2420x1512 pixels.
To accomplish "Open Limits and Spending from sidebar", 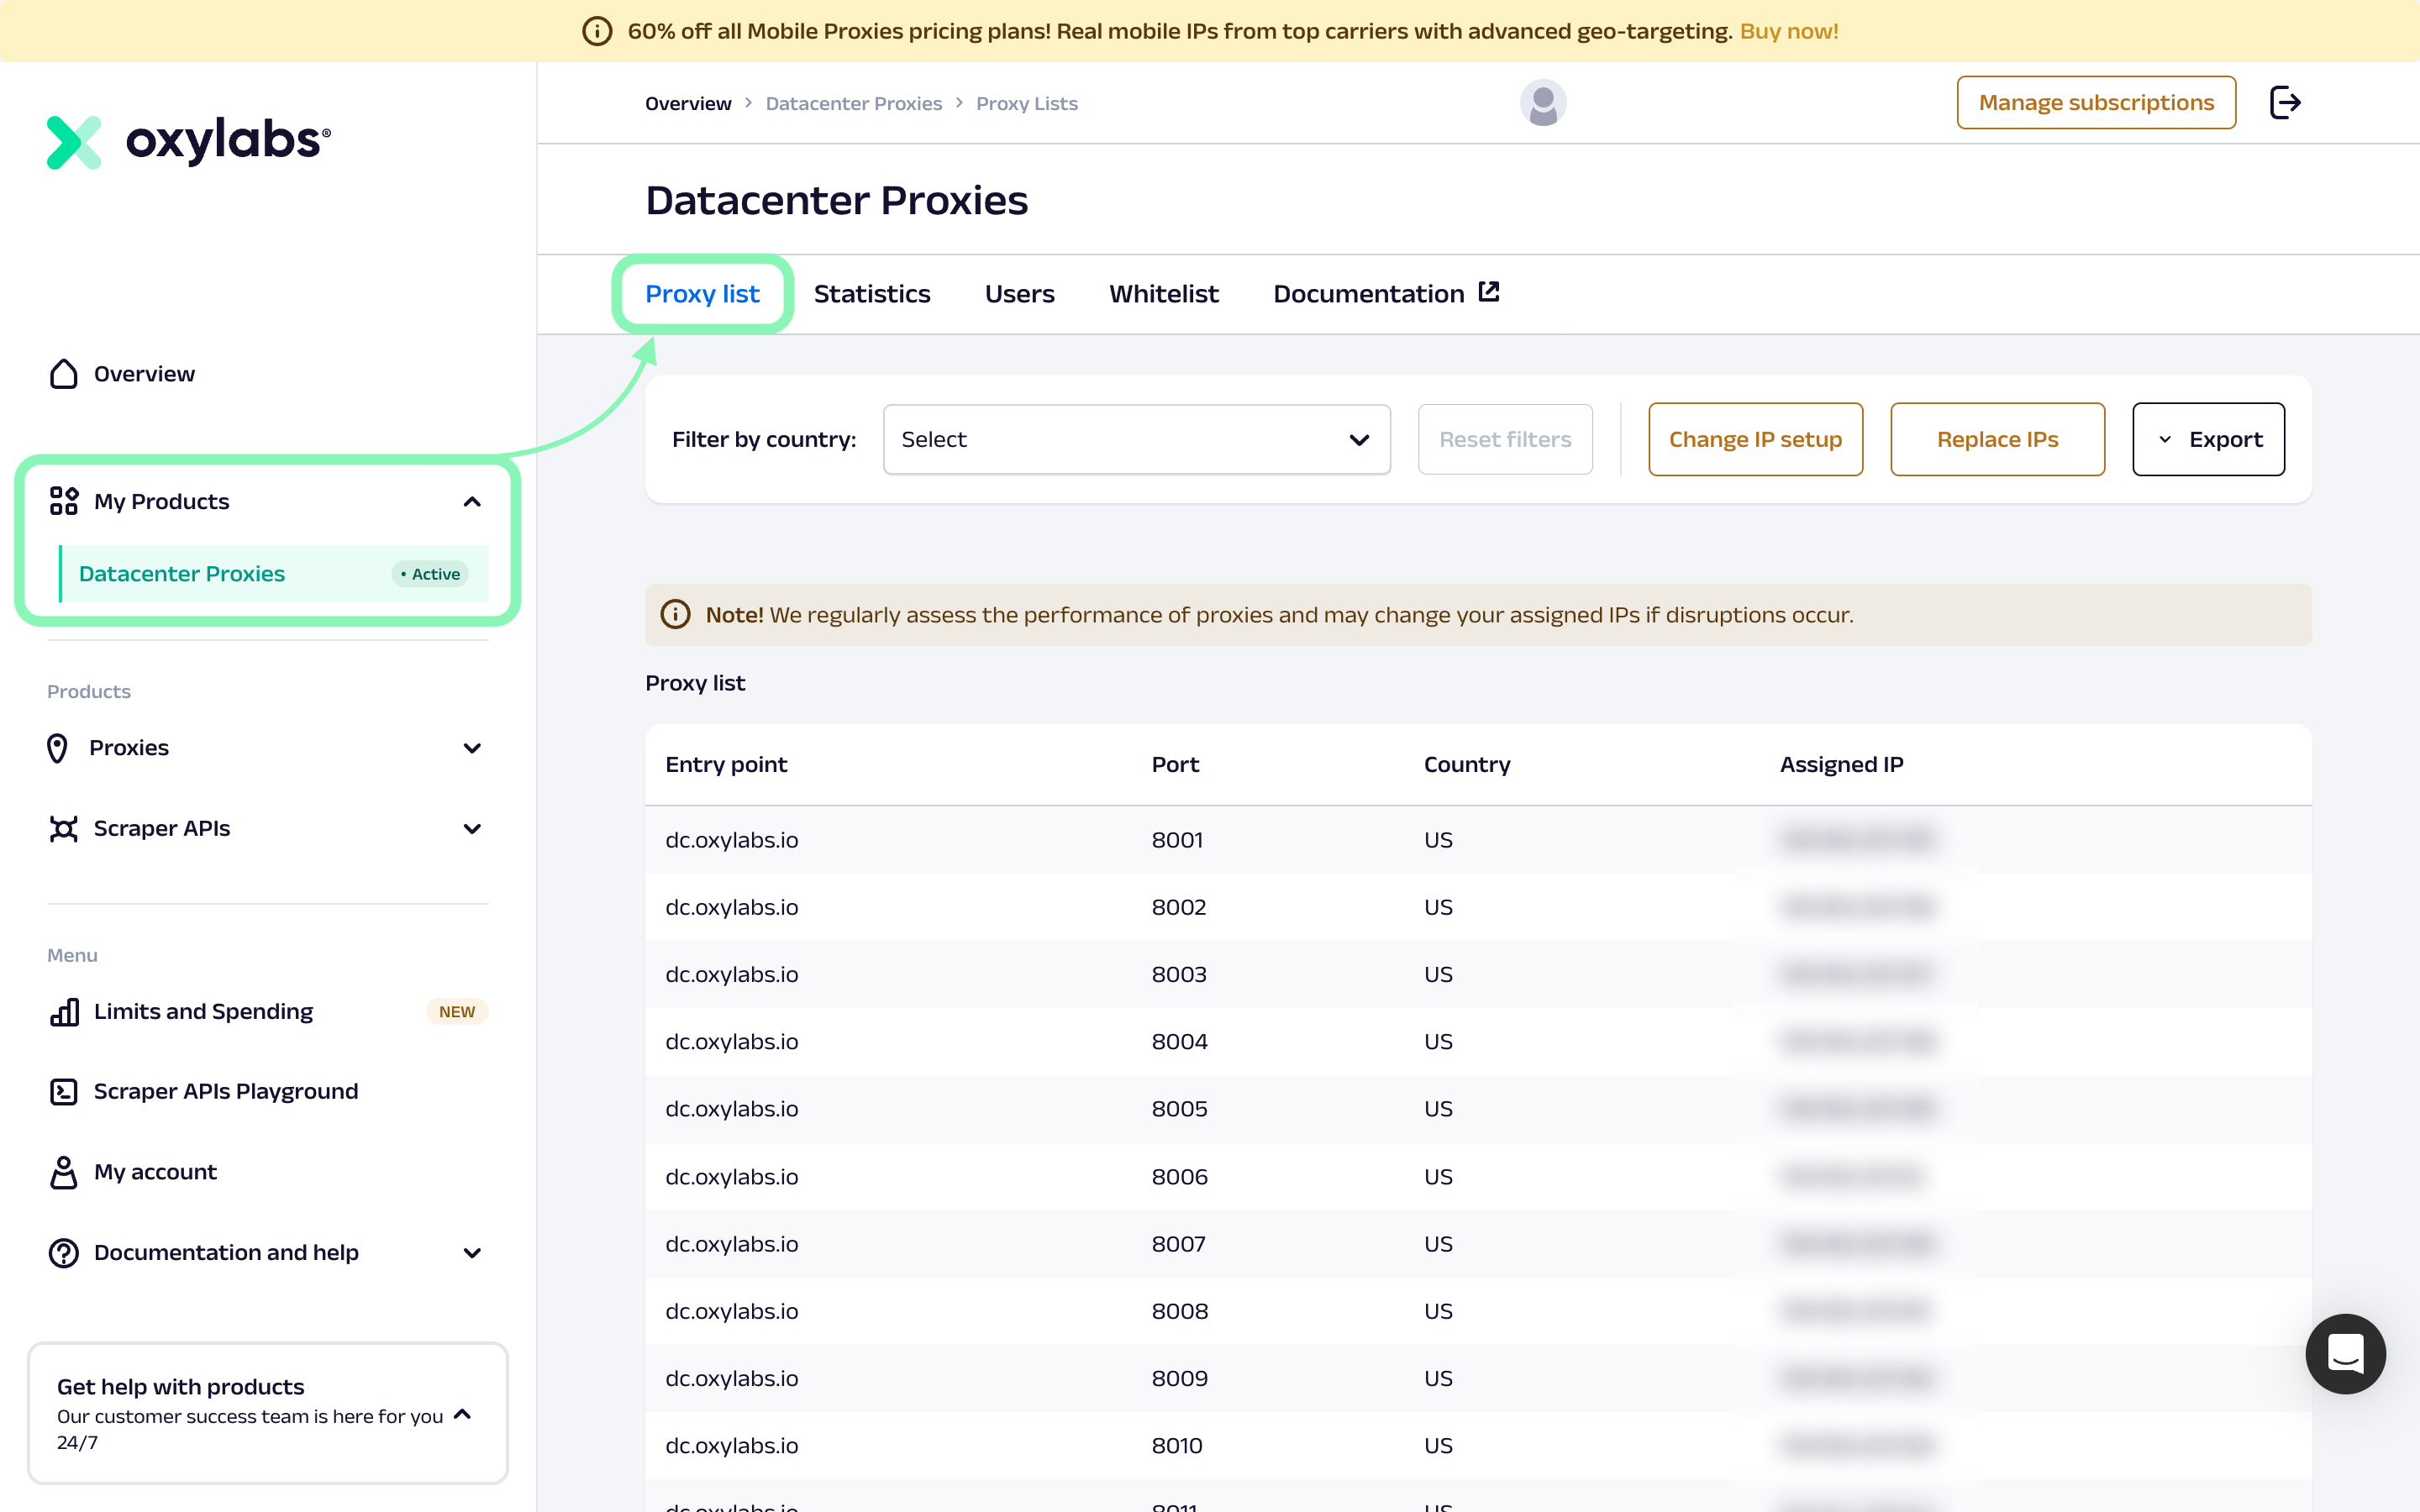I will point(203,1011).
